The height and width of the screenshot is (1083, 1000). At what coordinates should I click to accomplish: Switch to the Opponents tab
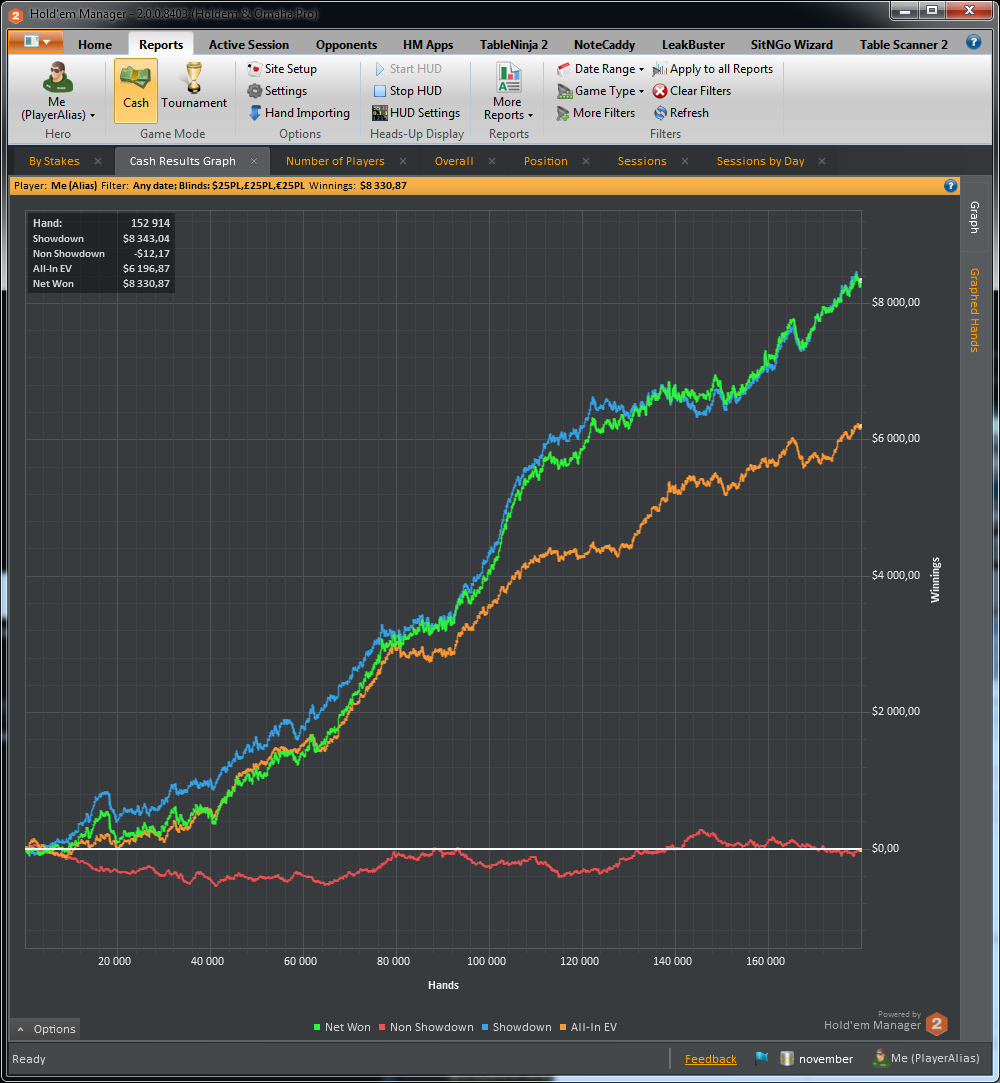click(x=347, y=45)
